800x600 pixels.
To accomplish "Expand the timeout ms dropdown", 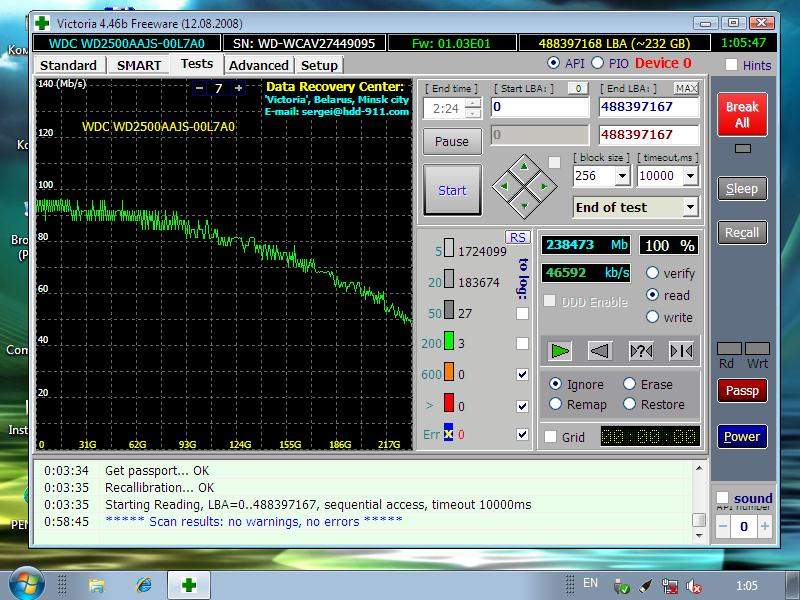I will click(x=689, y=176).
